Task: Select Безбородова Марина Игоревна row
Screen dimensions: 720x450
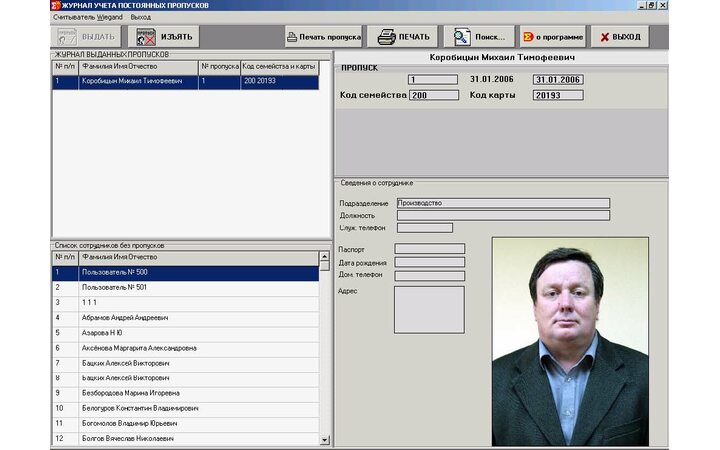Action: pyautogui.click(x=185, y=394)
